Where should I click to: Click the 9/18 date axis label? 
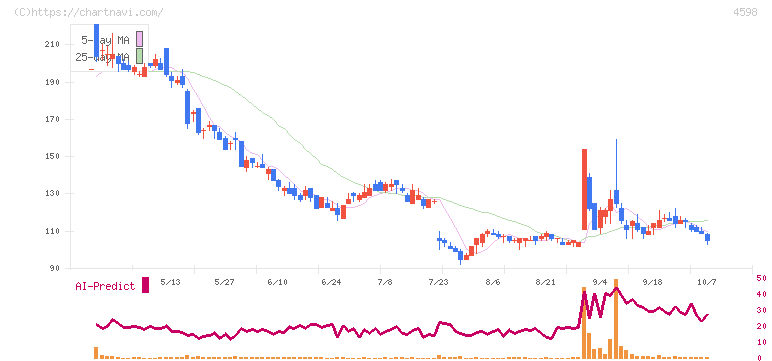coord(653,282)
